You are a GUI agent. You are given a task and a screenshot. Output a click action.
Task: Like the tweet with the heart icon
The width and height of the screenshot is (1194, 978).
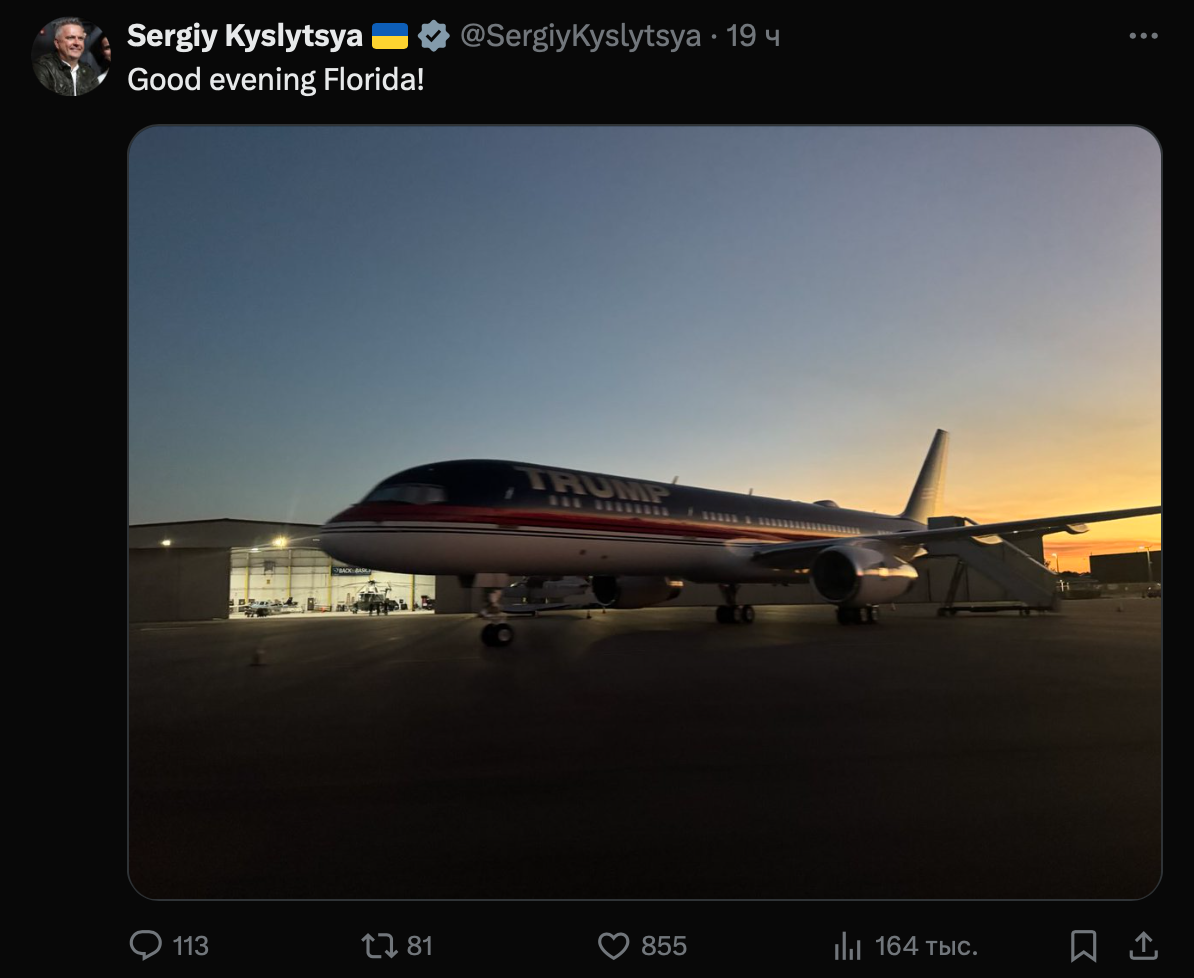pos(612,945)
